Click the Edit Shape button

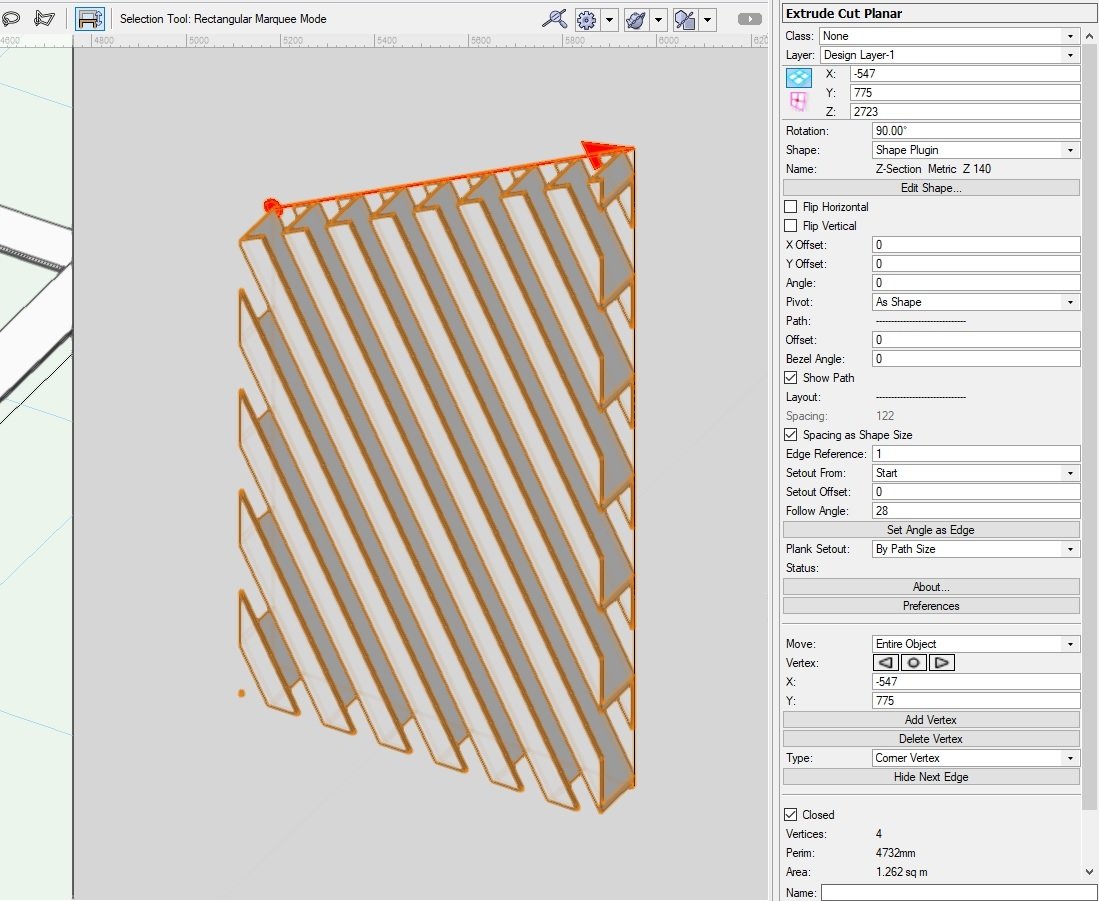tap(931, 188)
